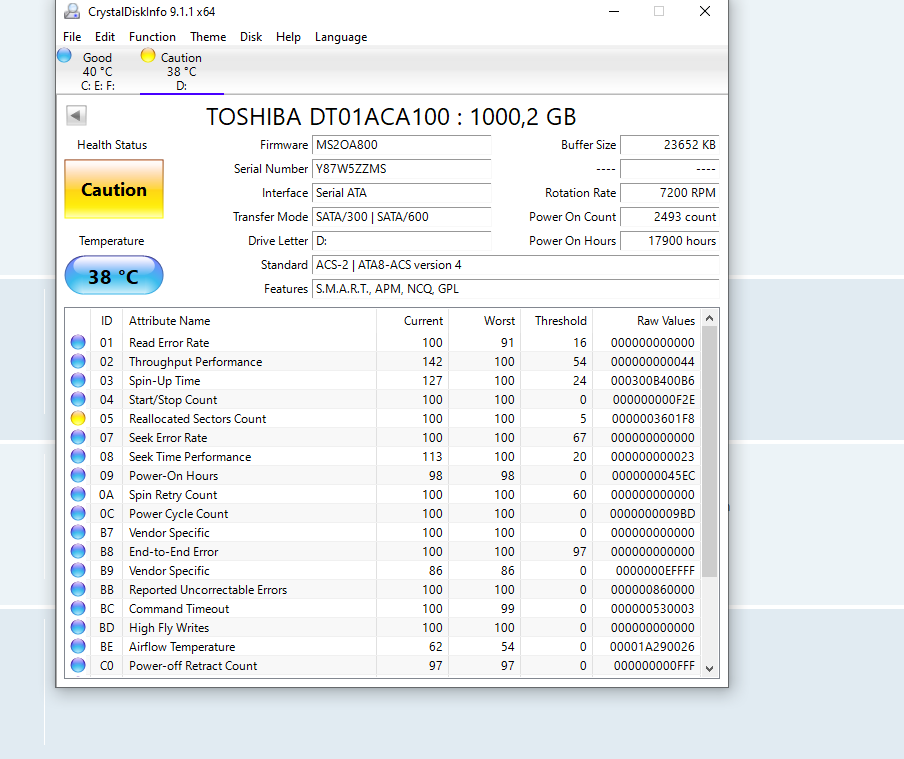
Task: Select the Caution status disk D:
Action: (x=181, y=71)
